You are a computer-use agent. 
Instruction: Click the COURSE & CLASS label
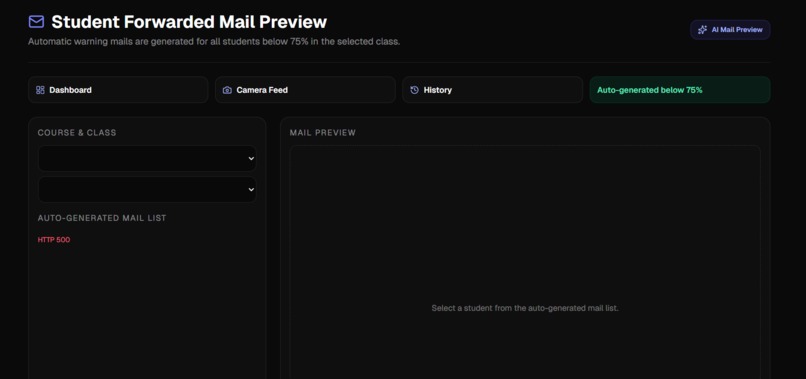pyautogui.click(x=77, y=133)
